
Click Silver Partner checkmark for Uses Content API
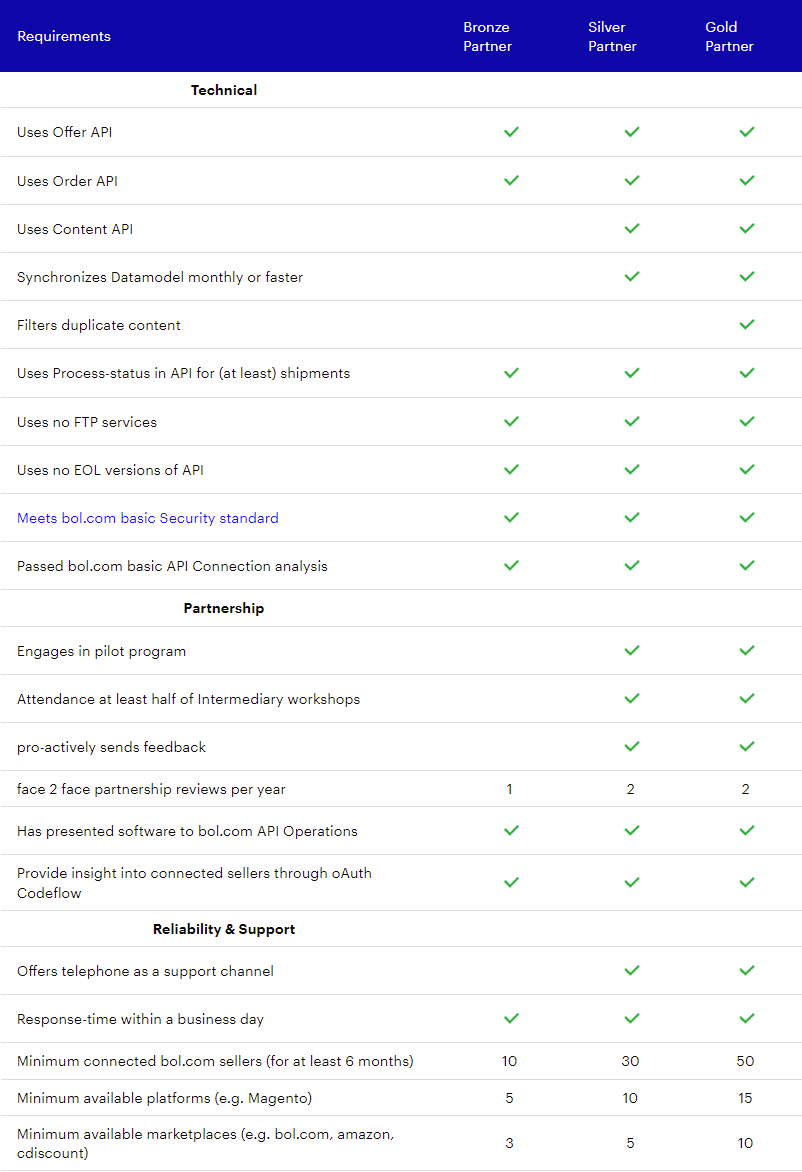pyautogui.click(x=632, y=228)
